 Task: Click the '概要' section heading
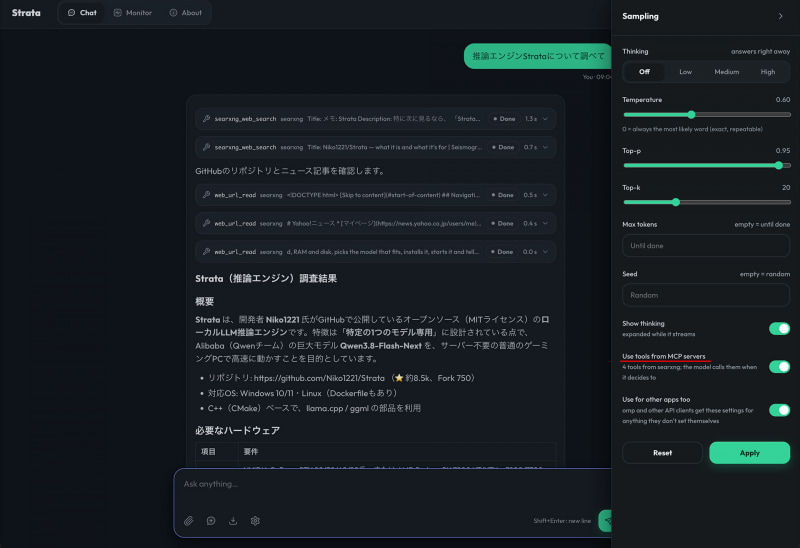204,302
